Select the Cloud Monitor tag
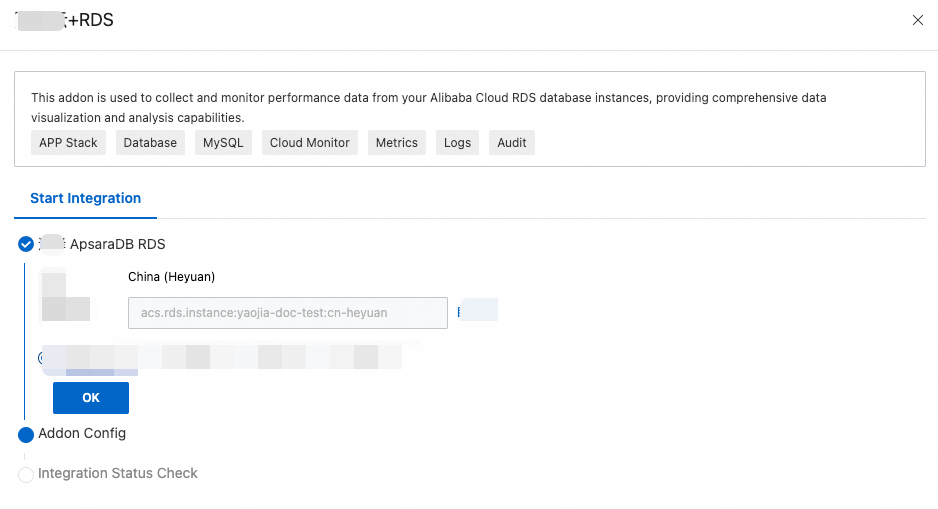The image size is (938, 509). point(310,143)
